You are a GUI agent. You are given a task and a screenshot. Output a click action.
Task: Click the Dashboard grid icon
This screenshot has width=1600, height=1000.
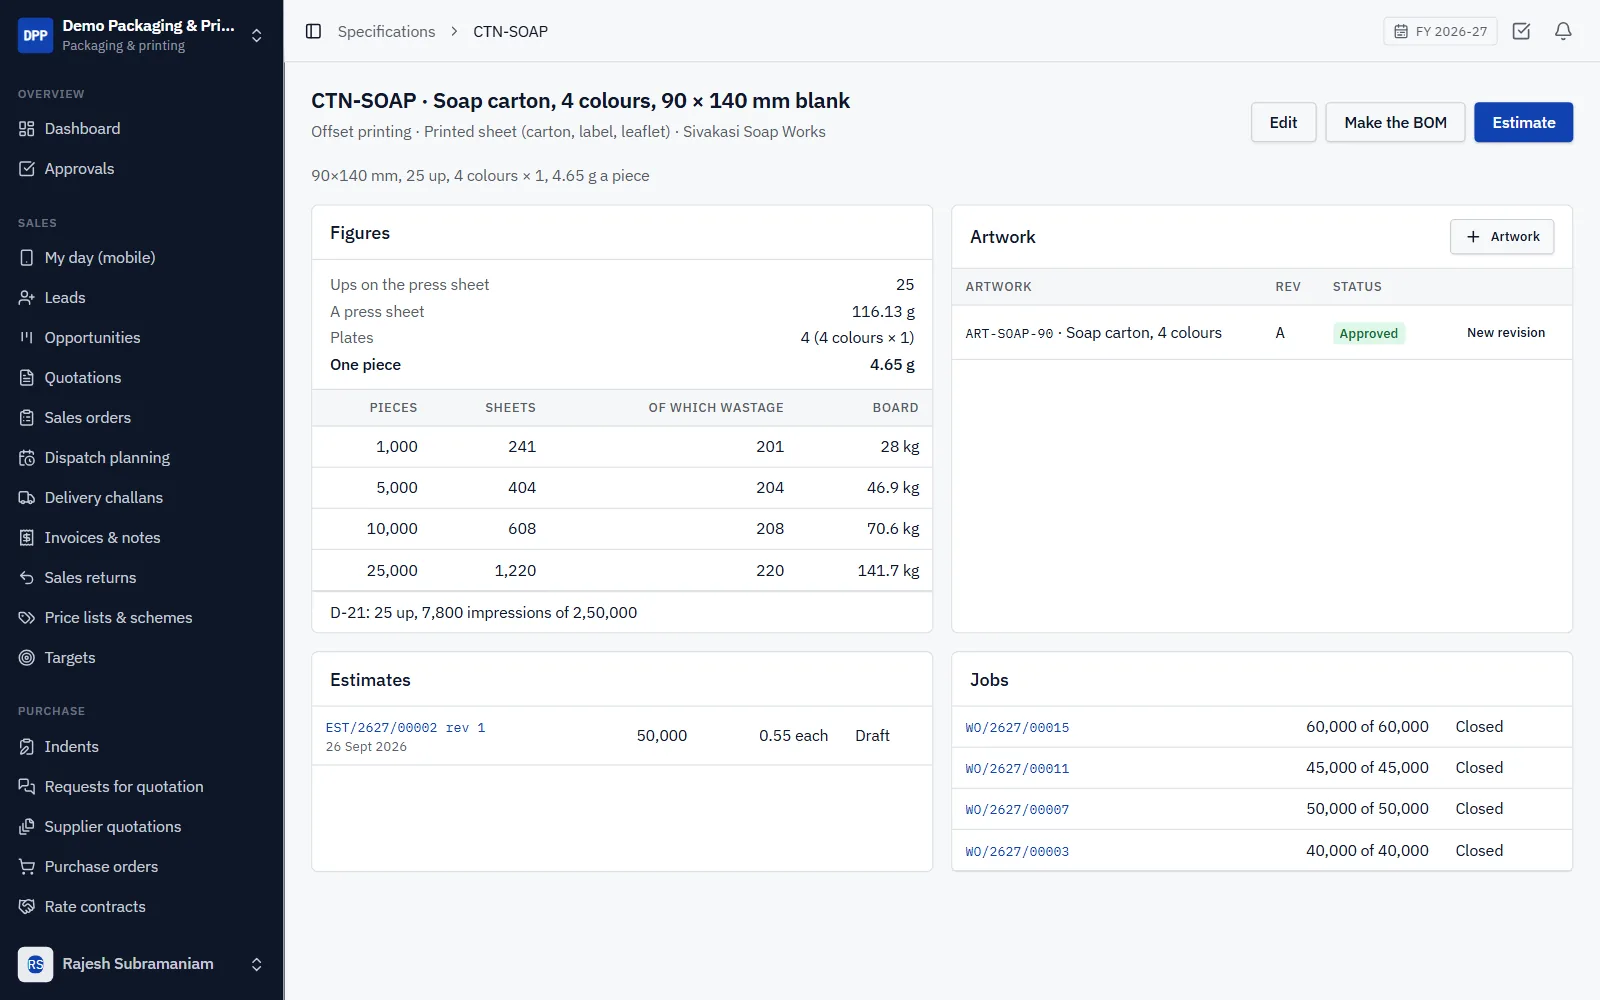(27, 129)
